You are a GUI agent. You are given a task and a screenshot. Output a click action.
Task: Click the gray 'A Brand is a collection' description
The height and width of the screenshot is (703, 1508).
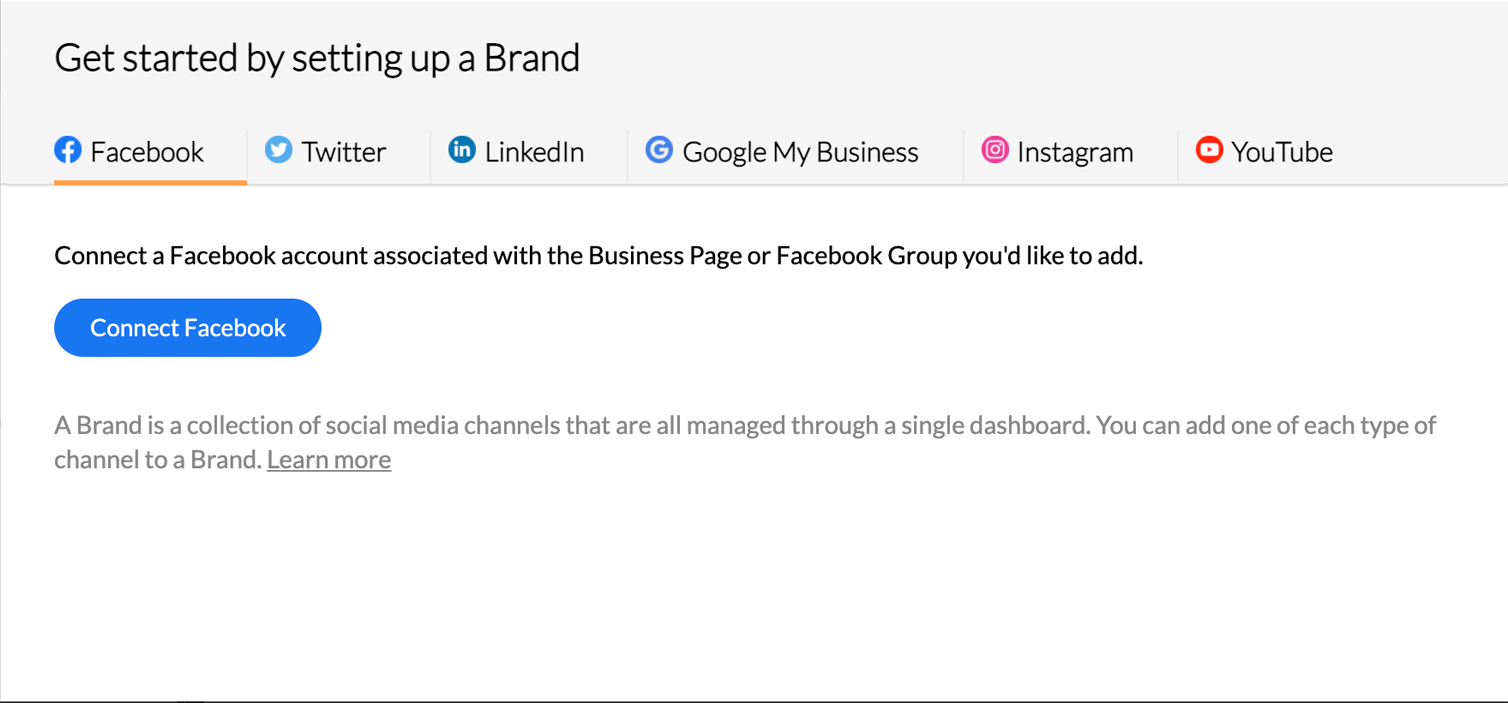coord(745,443)
